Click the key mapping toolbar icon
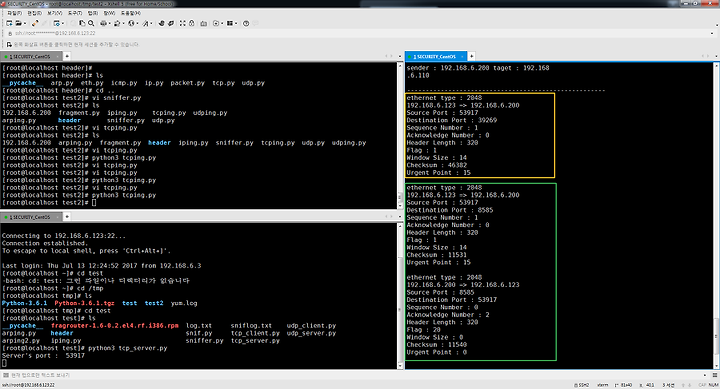Image resolution: width=720 pixels, height=389 pixels. (203, 23)
